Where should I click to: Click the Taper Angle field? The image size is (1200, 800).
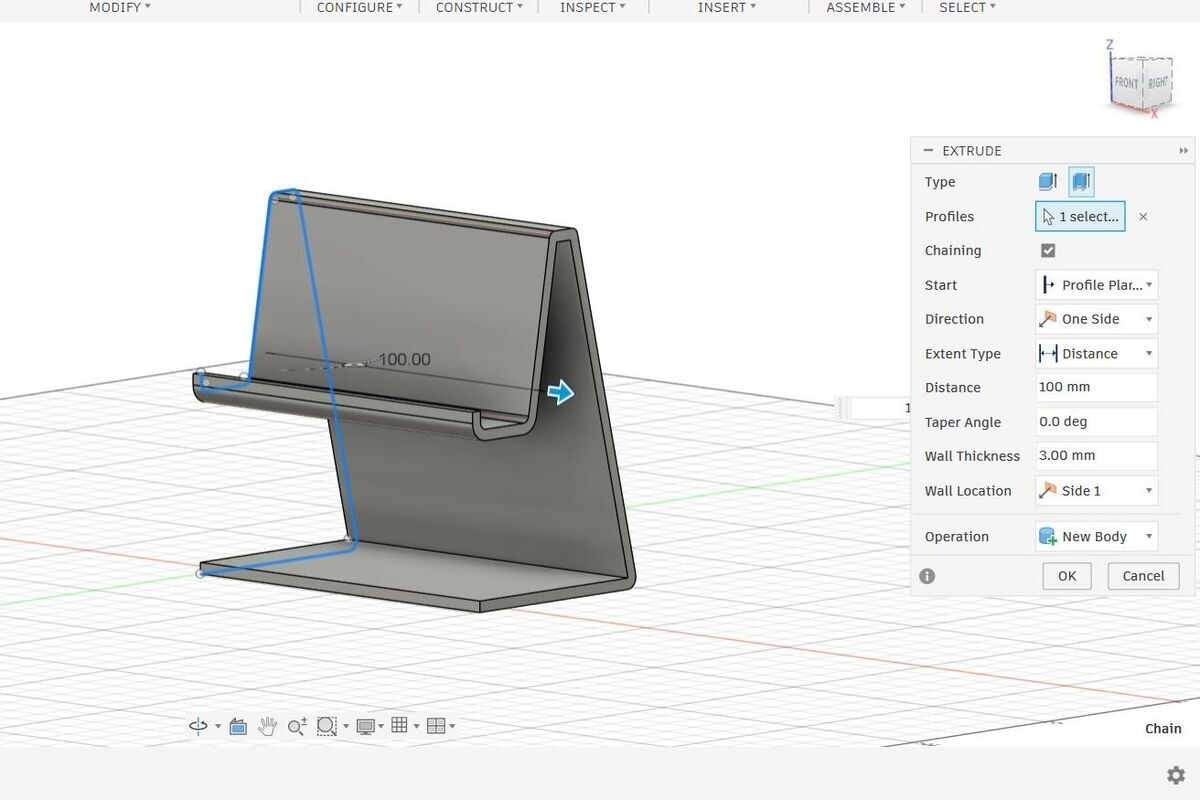[1097, 421]
